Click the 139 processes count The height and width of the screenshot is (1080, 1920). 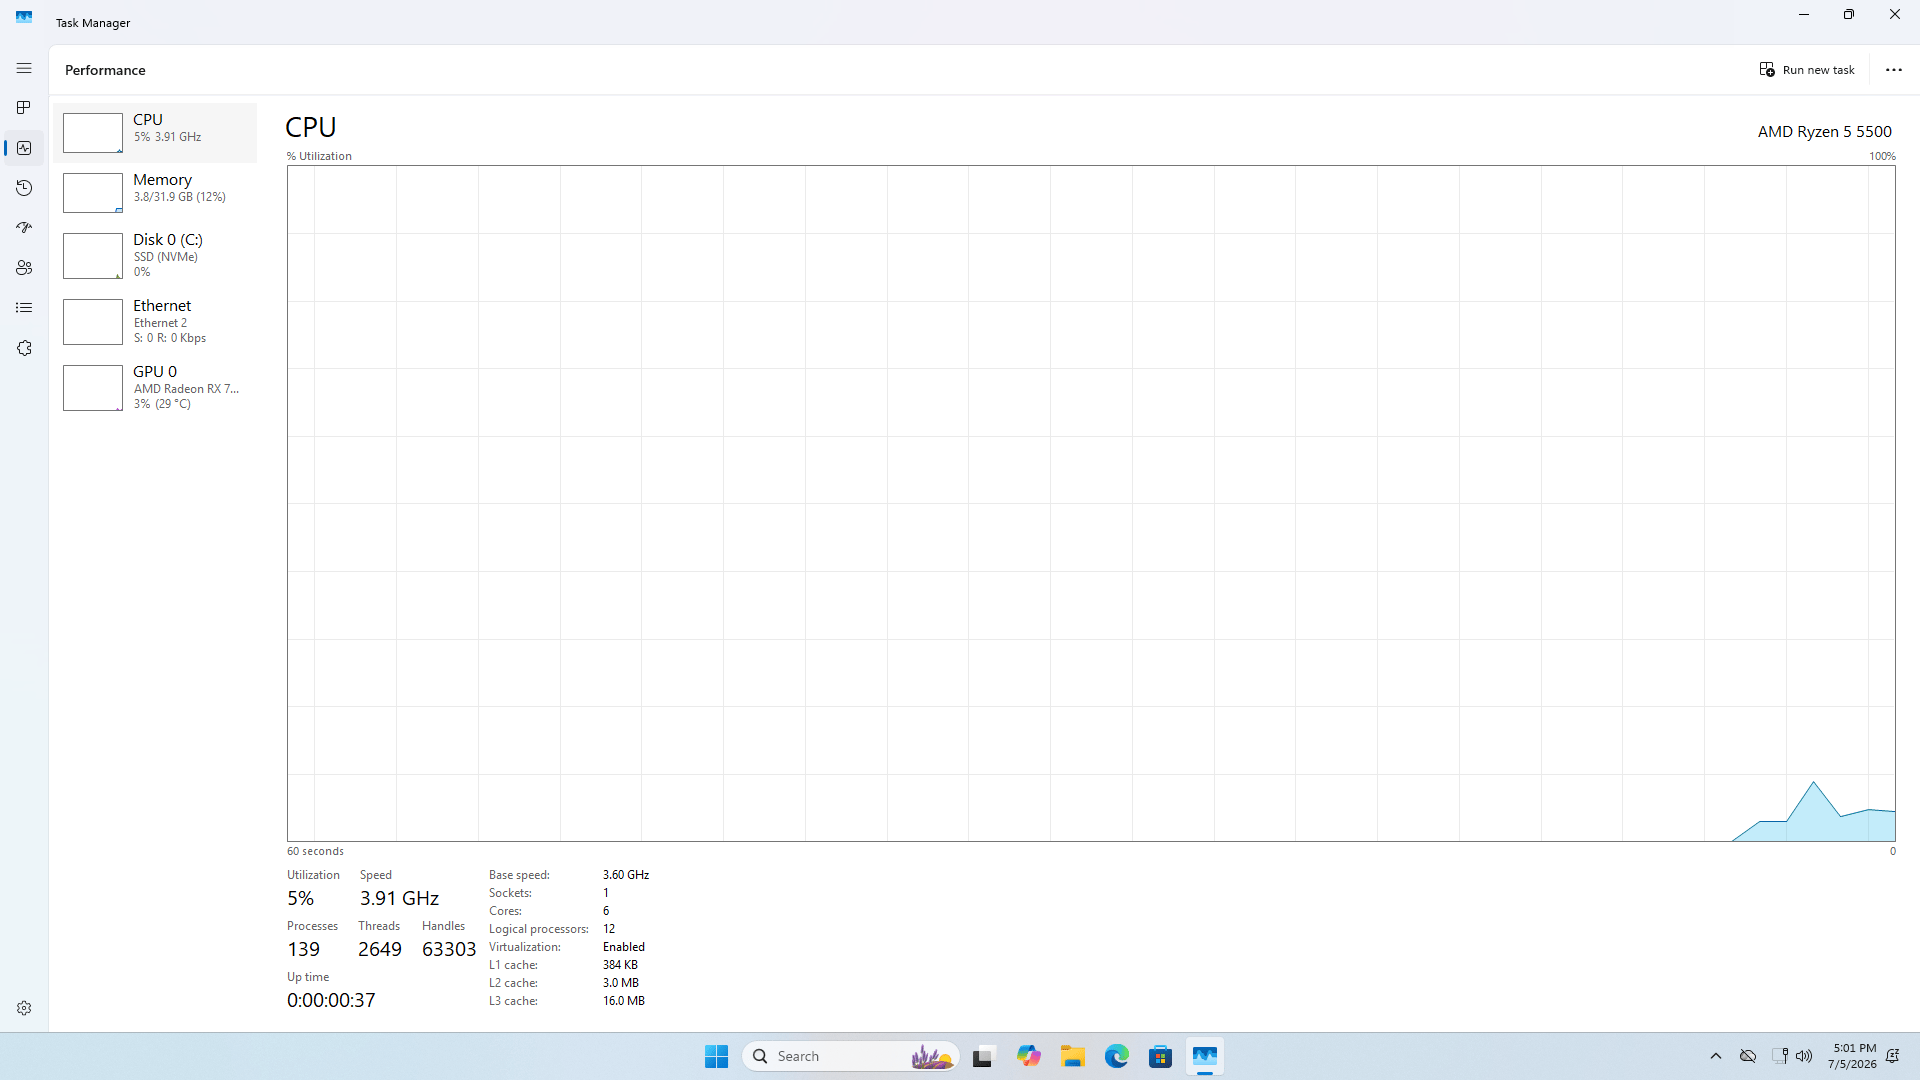303,949
